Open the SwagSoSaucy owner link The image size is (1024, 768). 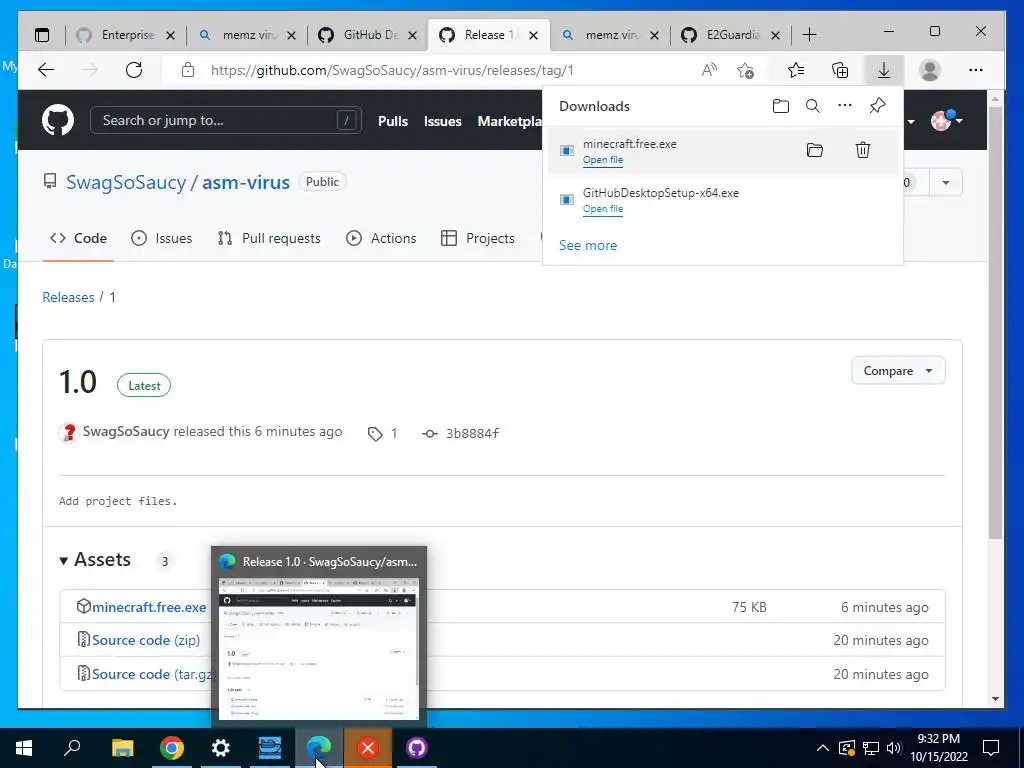click(x=126, y=182)
